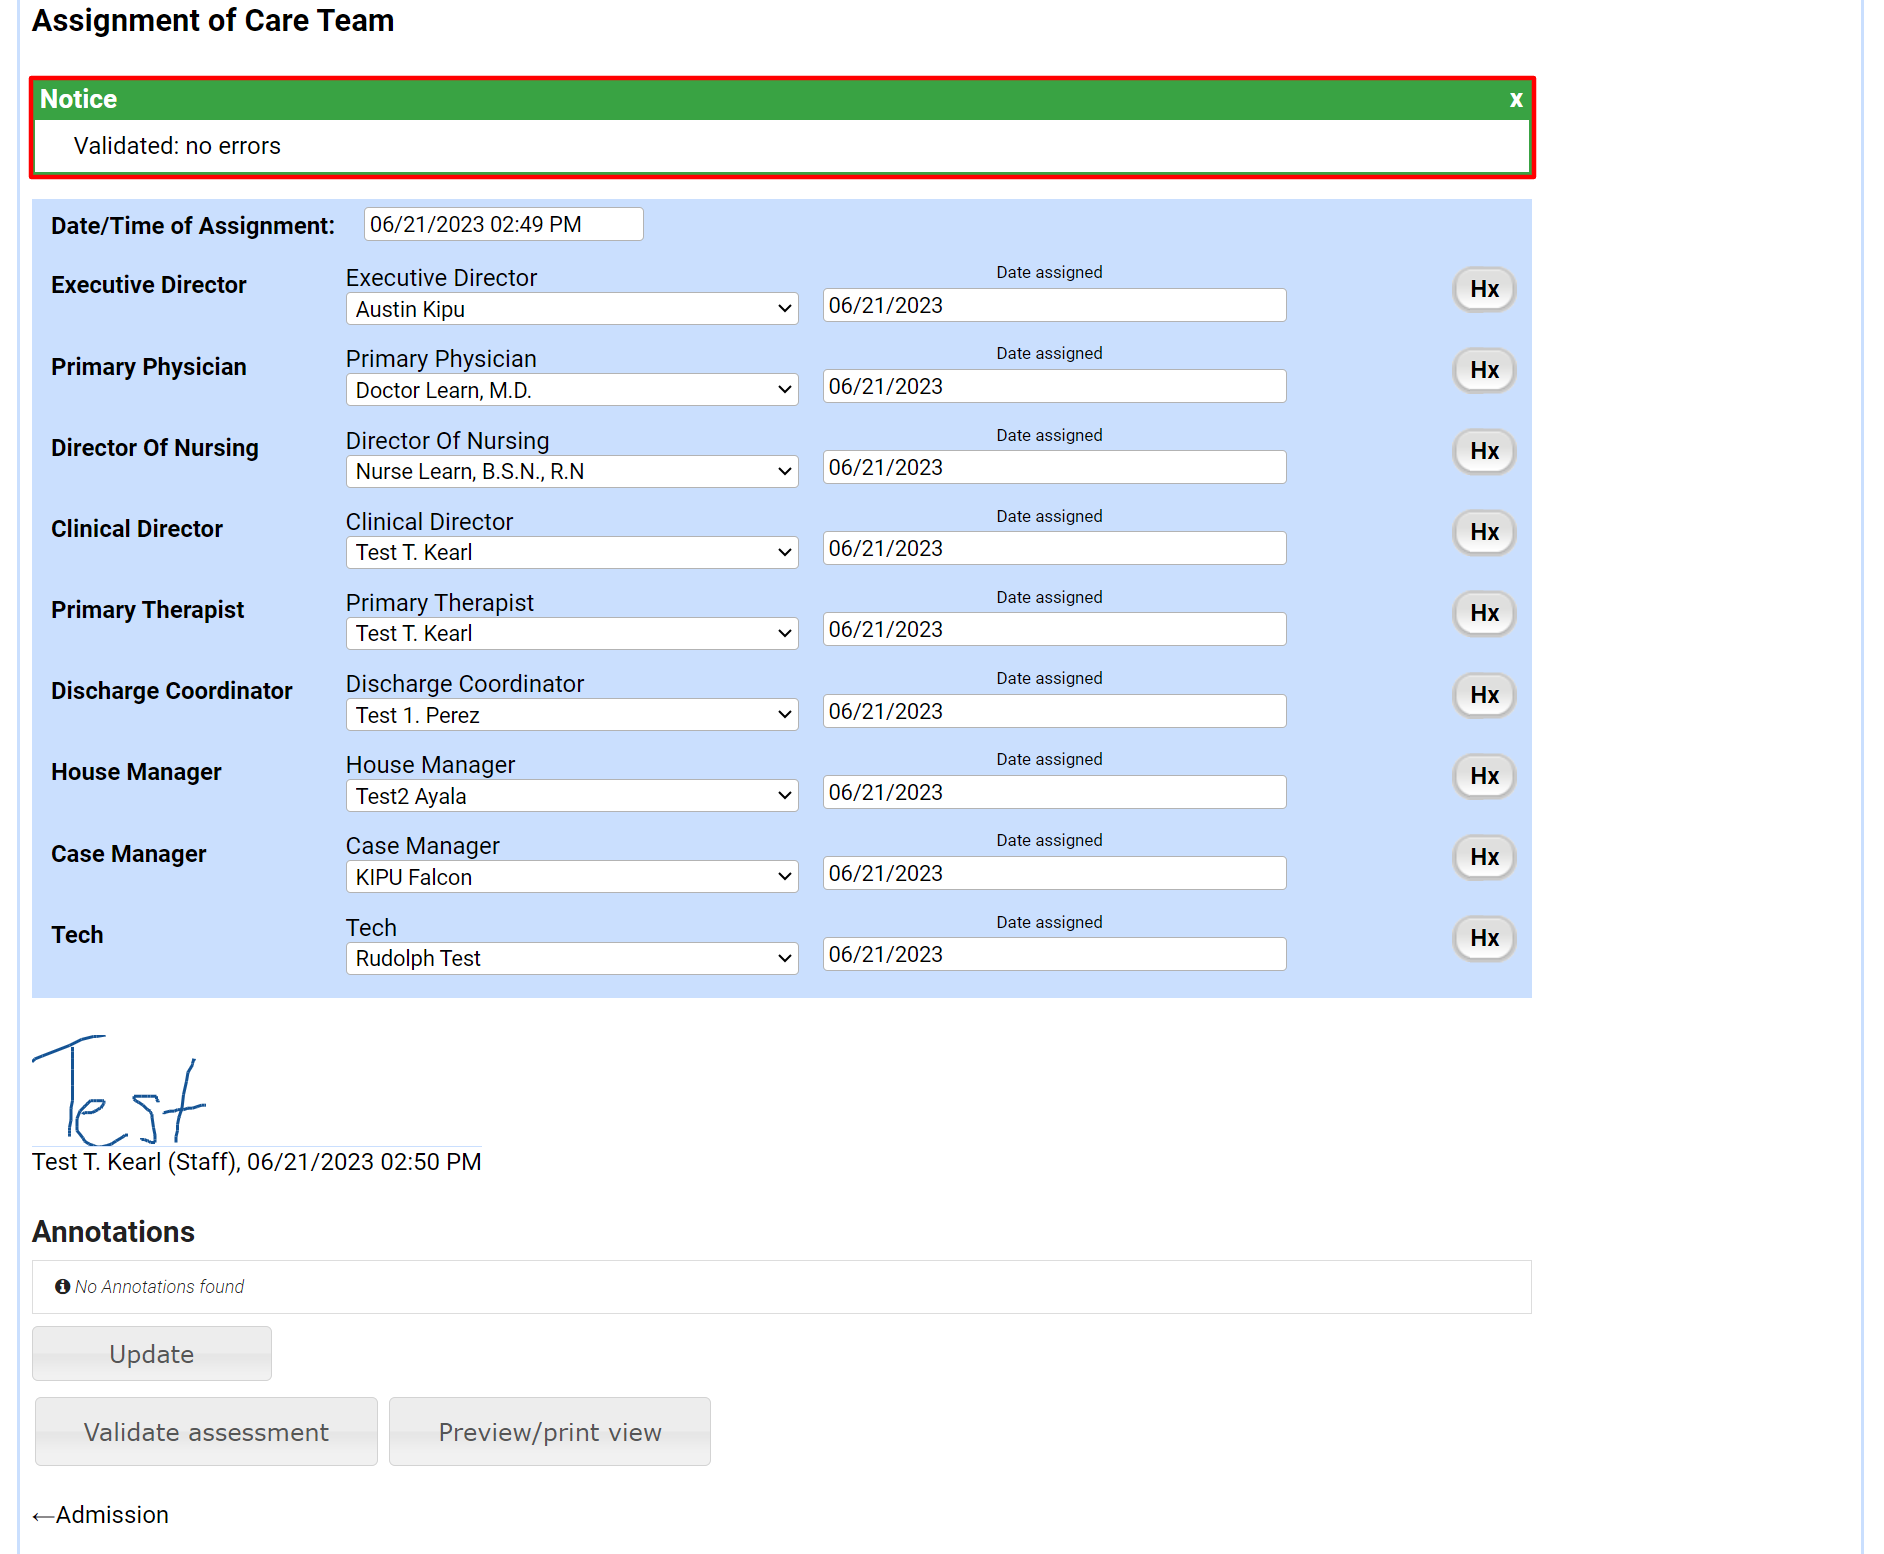Click the handwritten Test signature image

coord(120,1092)
